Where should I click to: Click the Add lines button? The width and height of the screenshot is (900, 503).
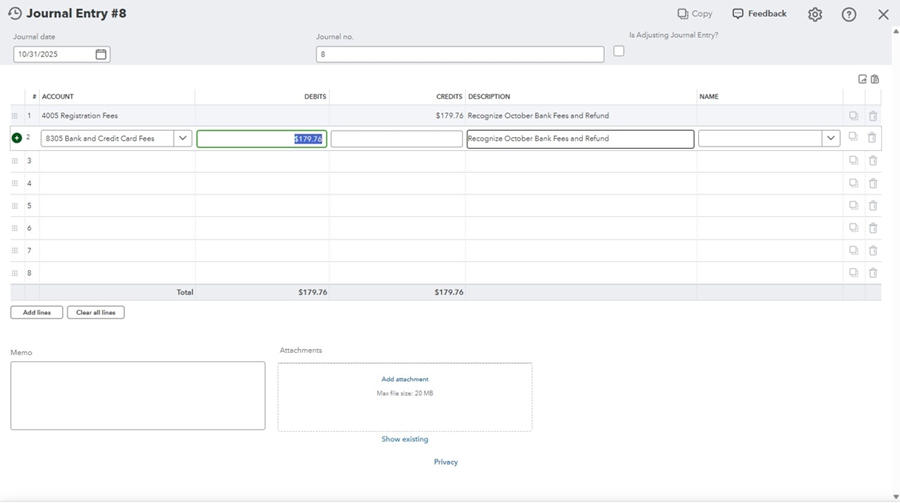(x=37, y=313)
